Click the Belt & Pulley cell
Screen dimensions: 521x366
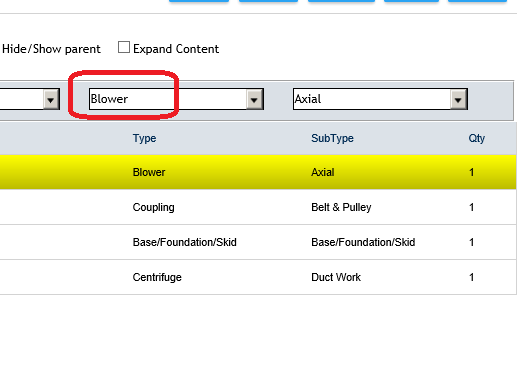click(341, 207)
